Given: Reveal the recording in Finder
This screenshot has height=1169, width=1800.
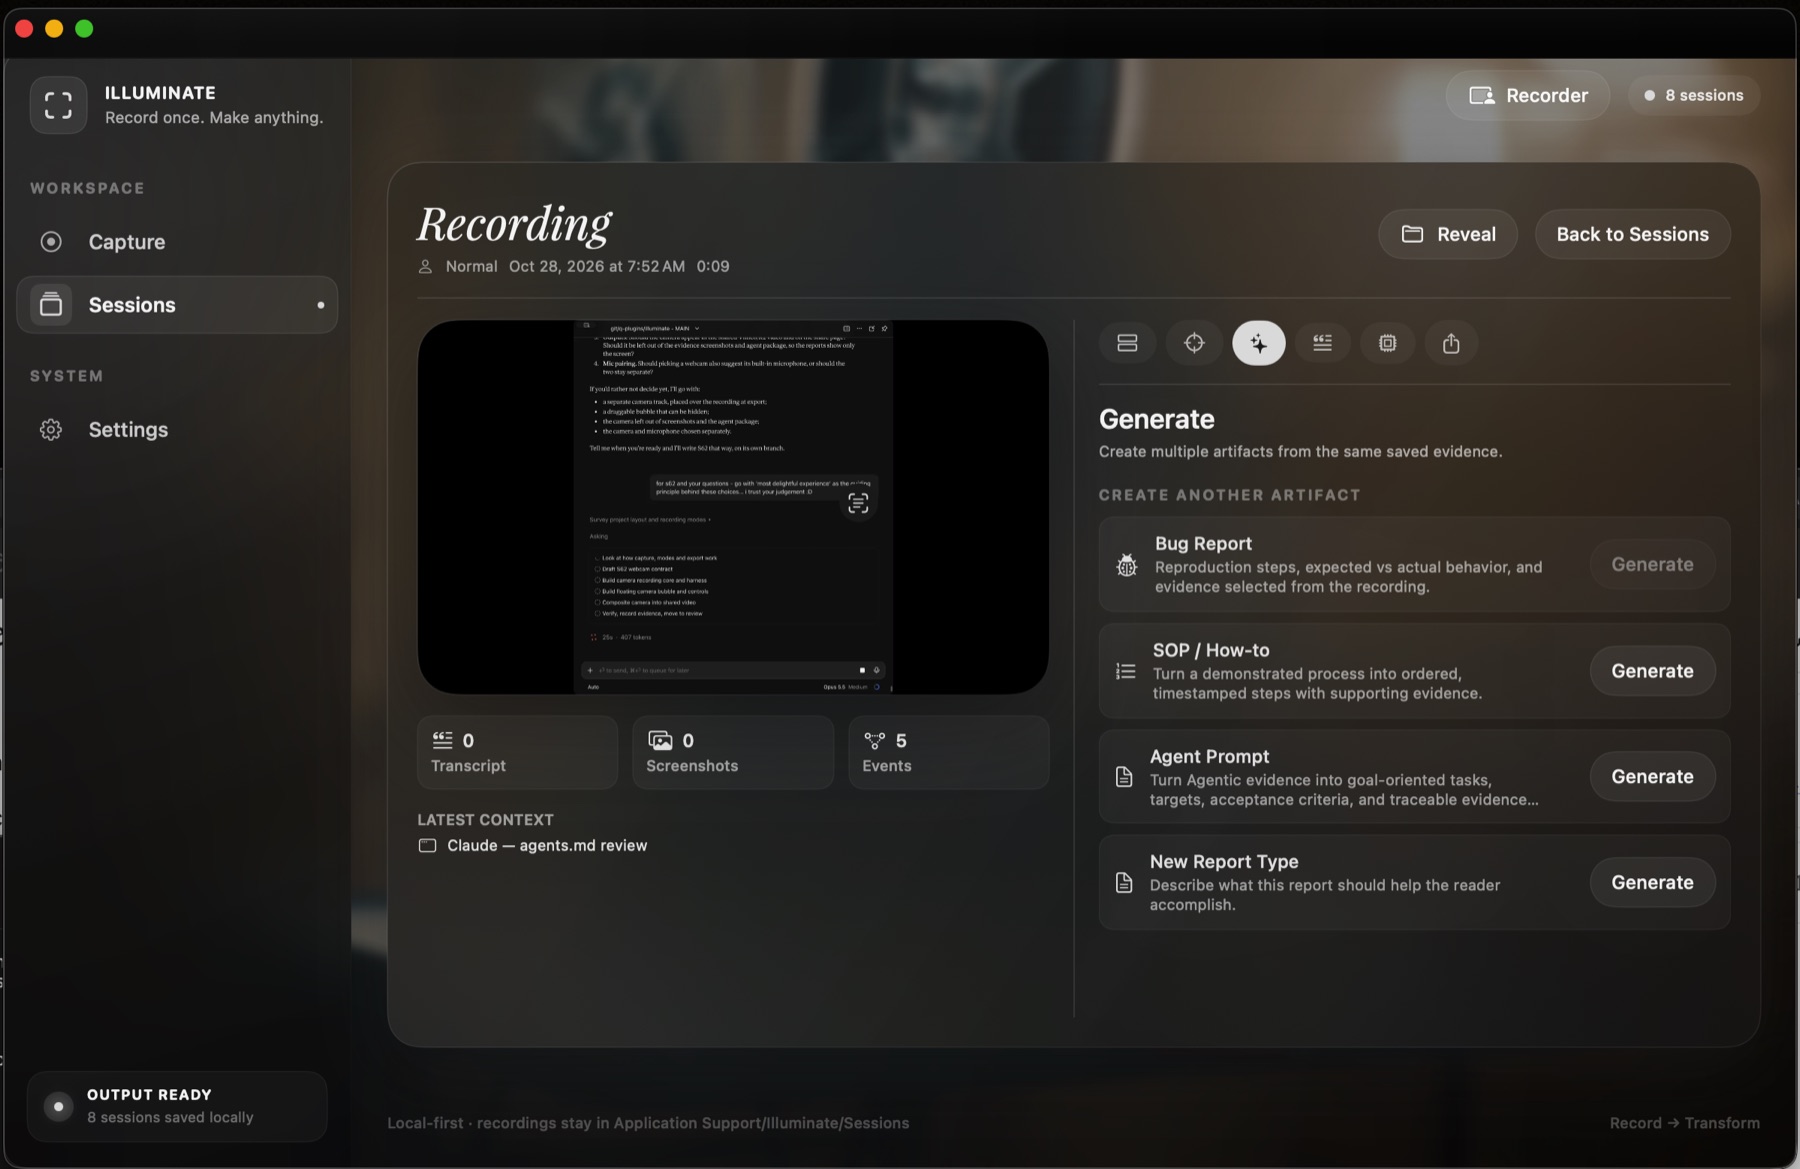Looking at the screenshot, I should (x=1448, y=235).
